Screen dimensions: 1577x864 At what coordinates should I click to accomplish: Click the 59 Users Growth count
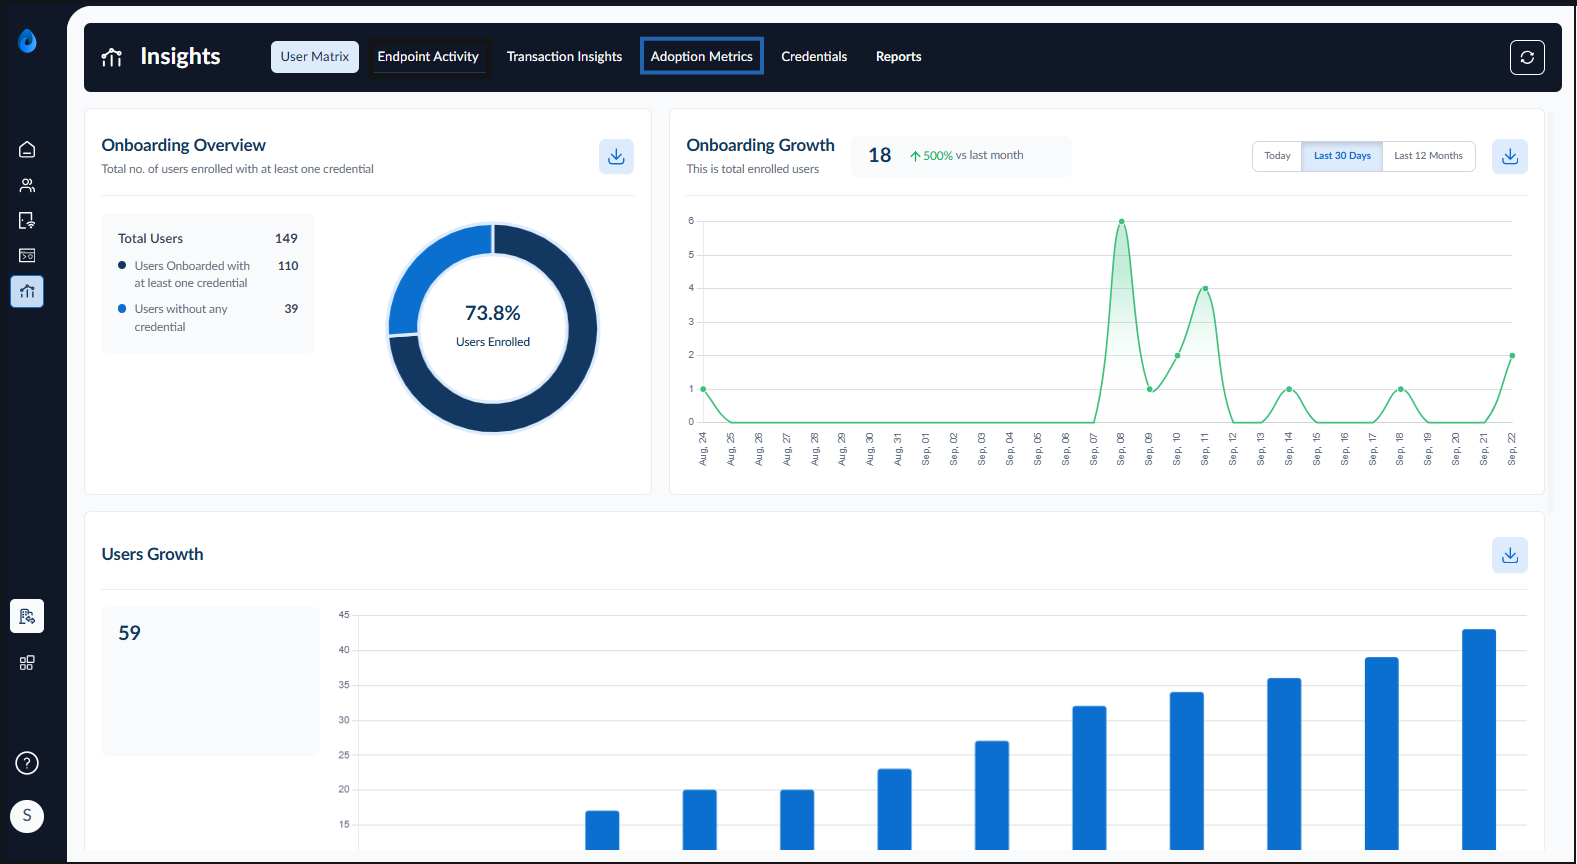[130, 633]
